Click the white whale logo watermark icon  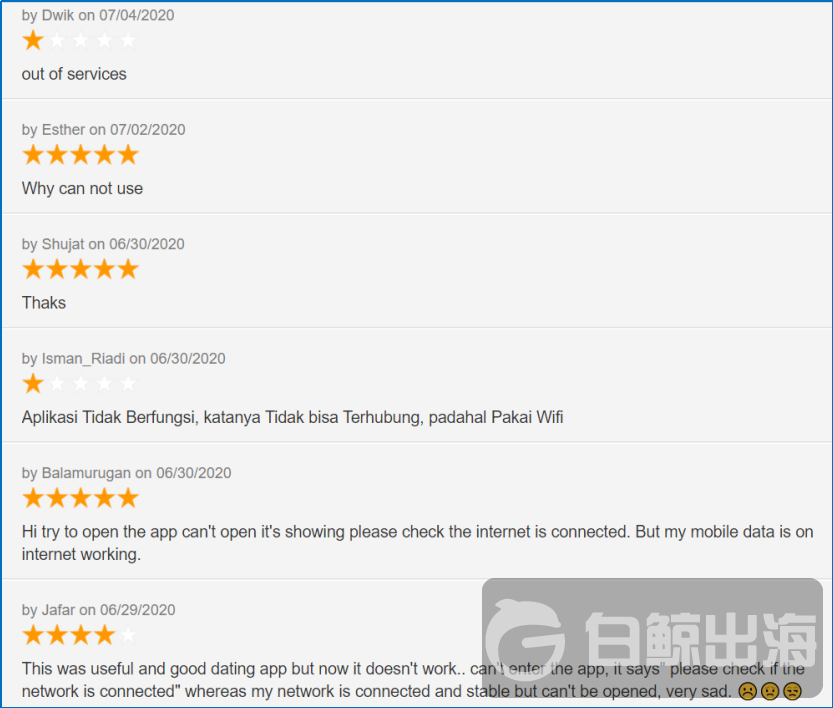[x=526, y=633]
